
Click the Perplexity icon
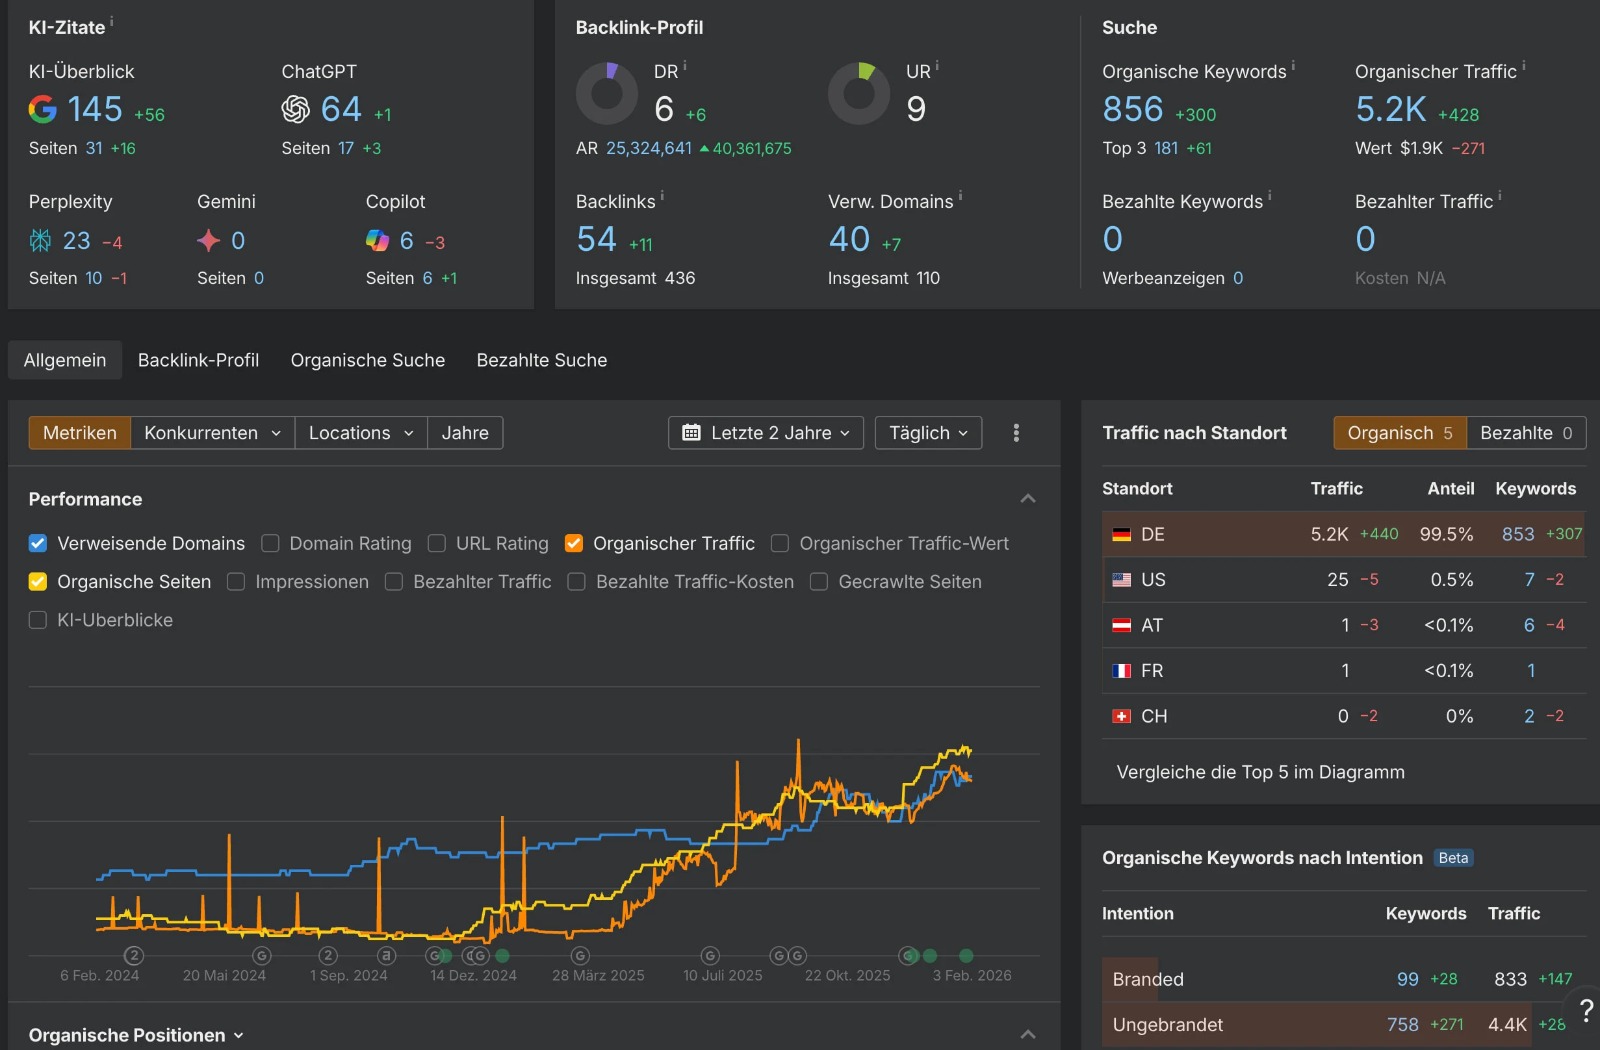[40, 240]
